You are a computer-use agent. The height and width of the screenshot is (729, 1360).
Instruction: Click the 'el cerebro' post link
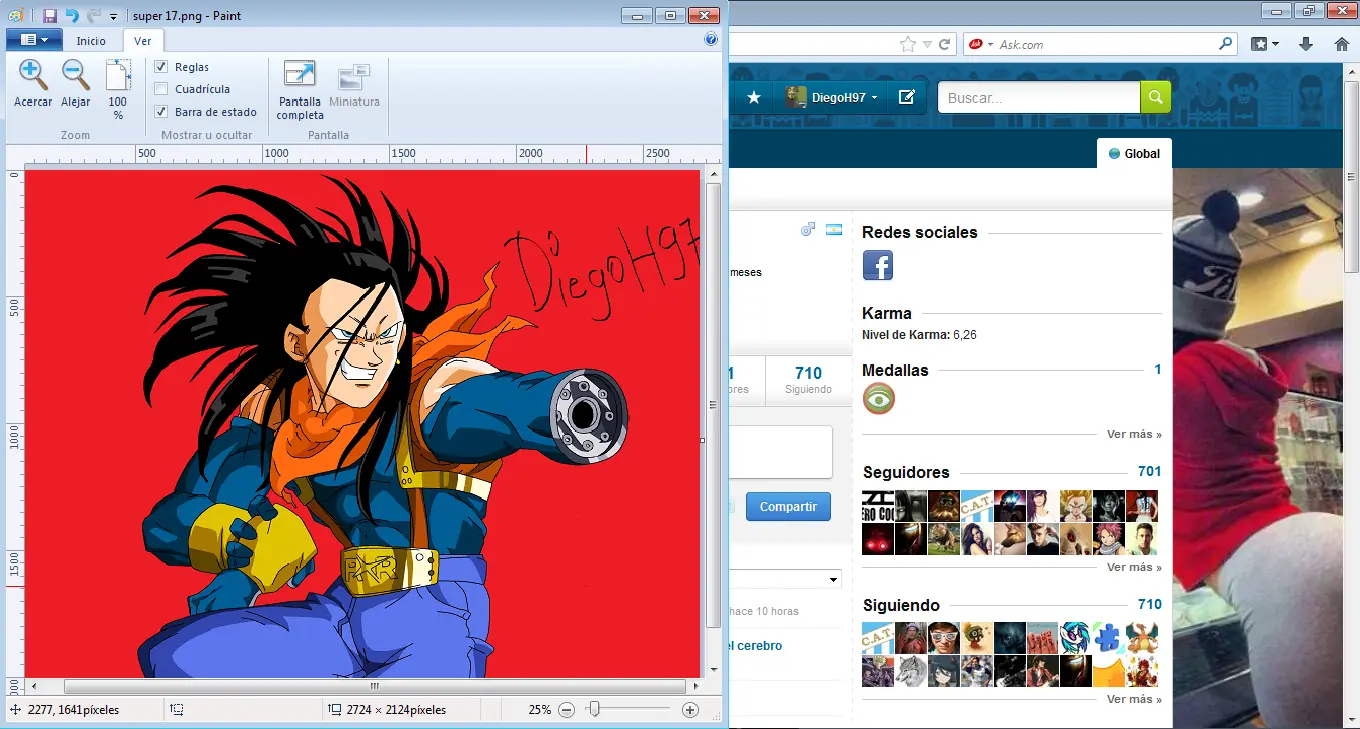[x=757, y=646]
